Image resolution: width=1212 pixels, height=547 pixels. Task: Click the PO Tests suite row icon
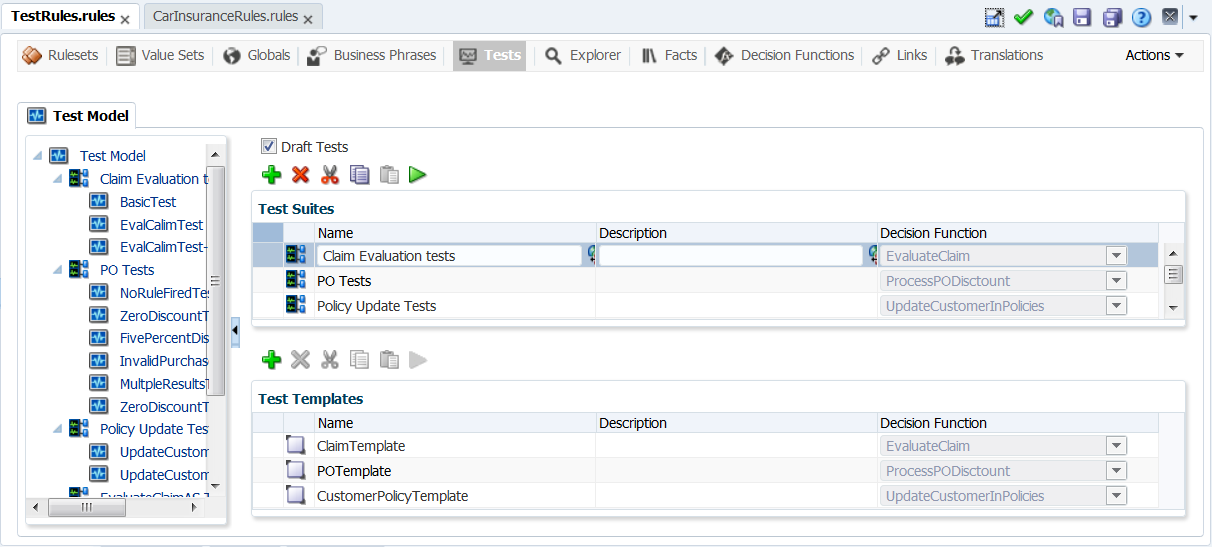pyautogui.click(x=296, y=281)
